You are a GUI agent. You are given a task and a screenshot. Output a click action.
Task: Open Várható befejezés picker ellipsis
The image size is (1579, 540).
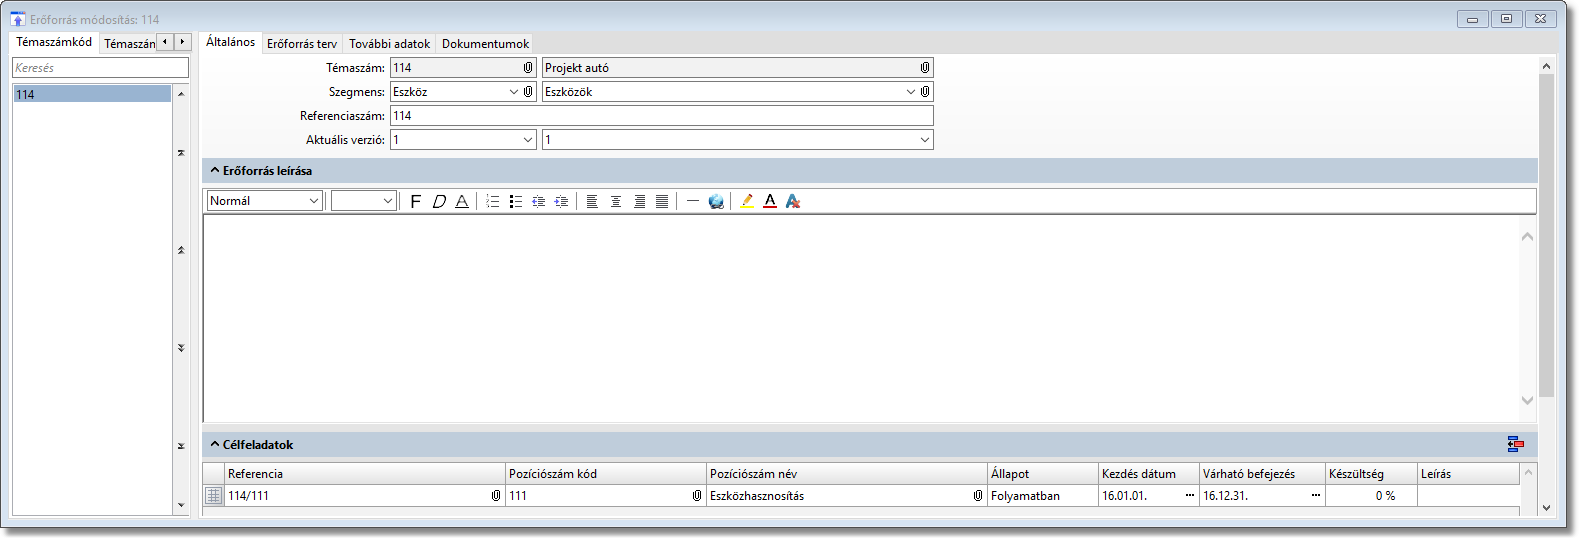[x=1316, y=496]
